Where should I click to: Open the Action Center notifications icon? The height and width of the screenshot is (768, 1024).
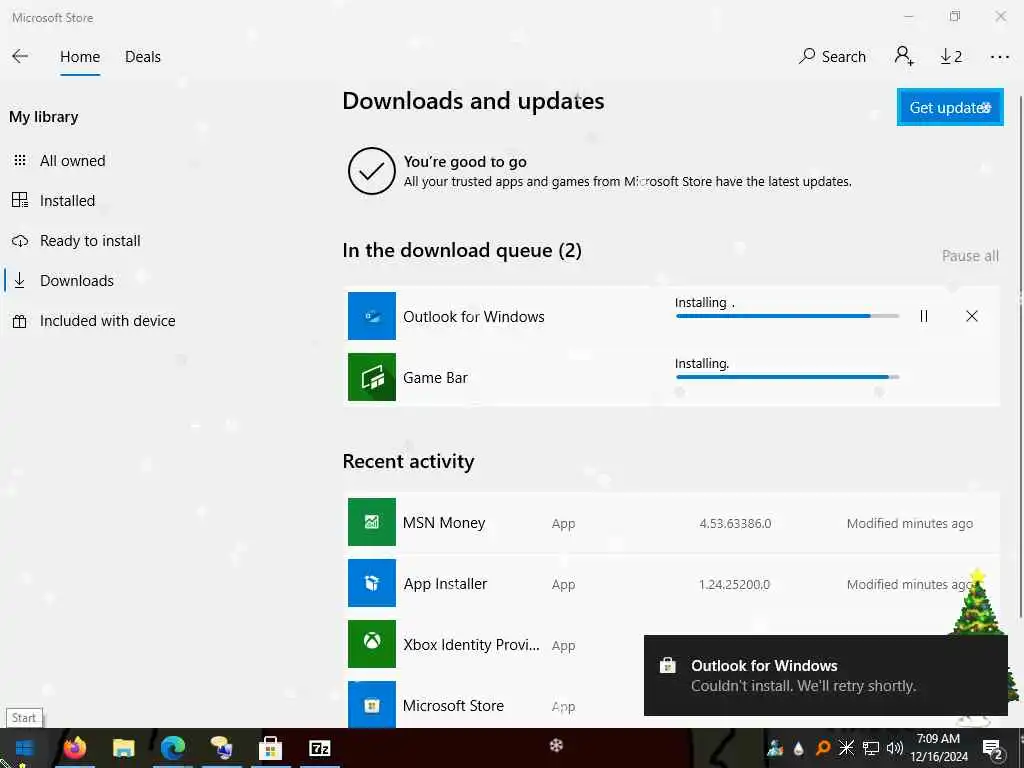[x=992, y=748]
